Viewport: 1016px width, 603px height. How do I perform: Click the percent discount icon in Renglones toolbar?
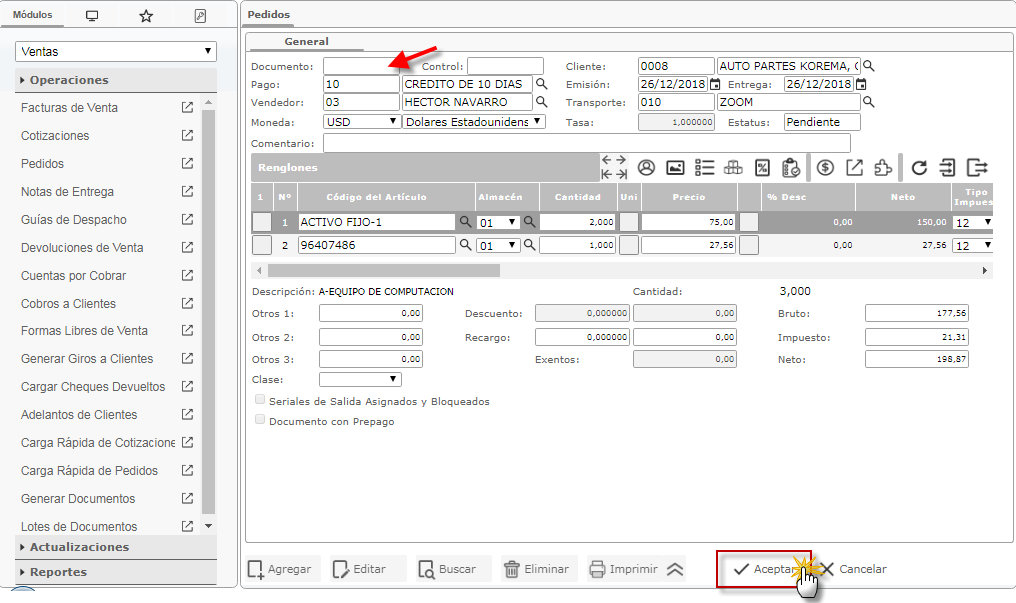click(762, 168)
